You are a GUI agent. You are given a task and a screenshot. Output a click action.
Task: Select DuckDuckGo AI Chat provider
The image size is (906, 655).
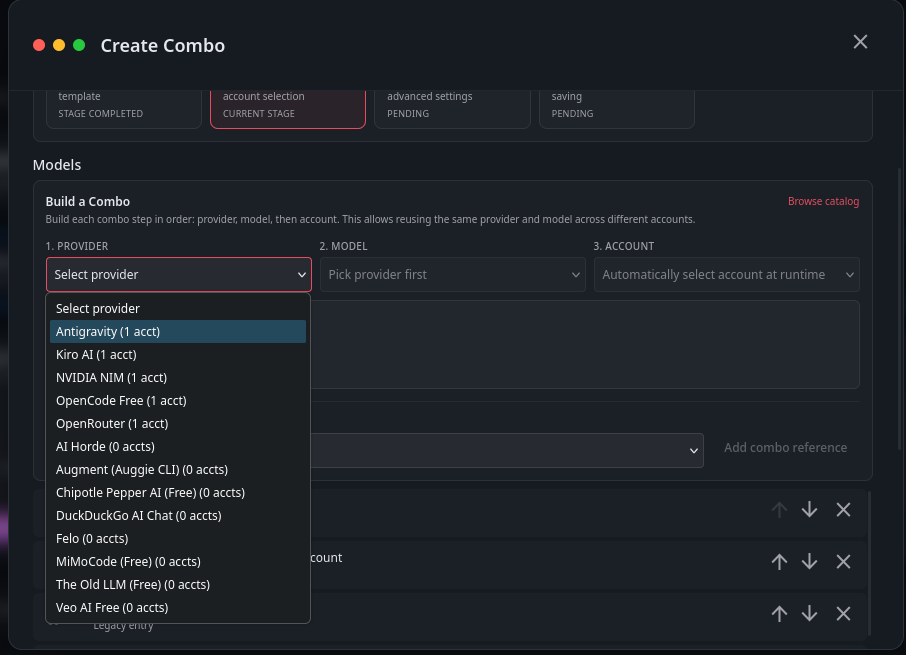[x=178, y=515]
